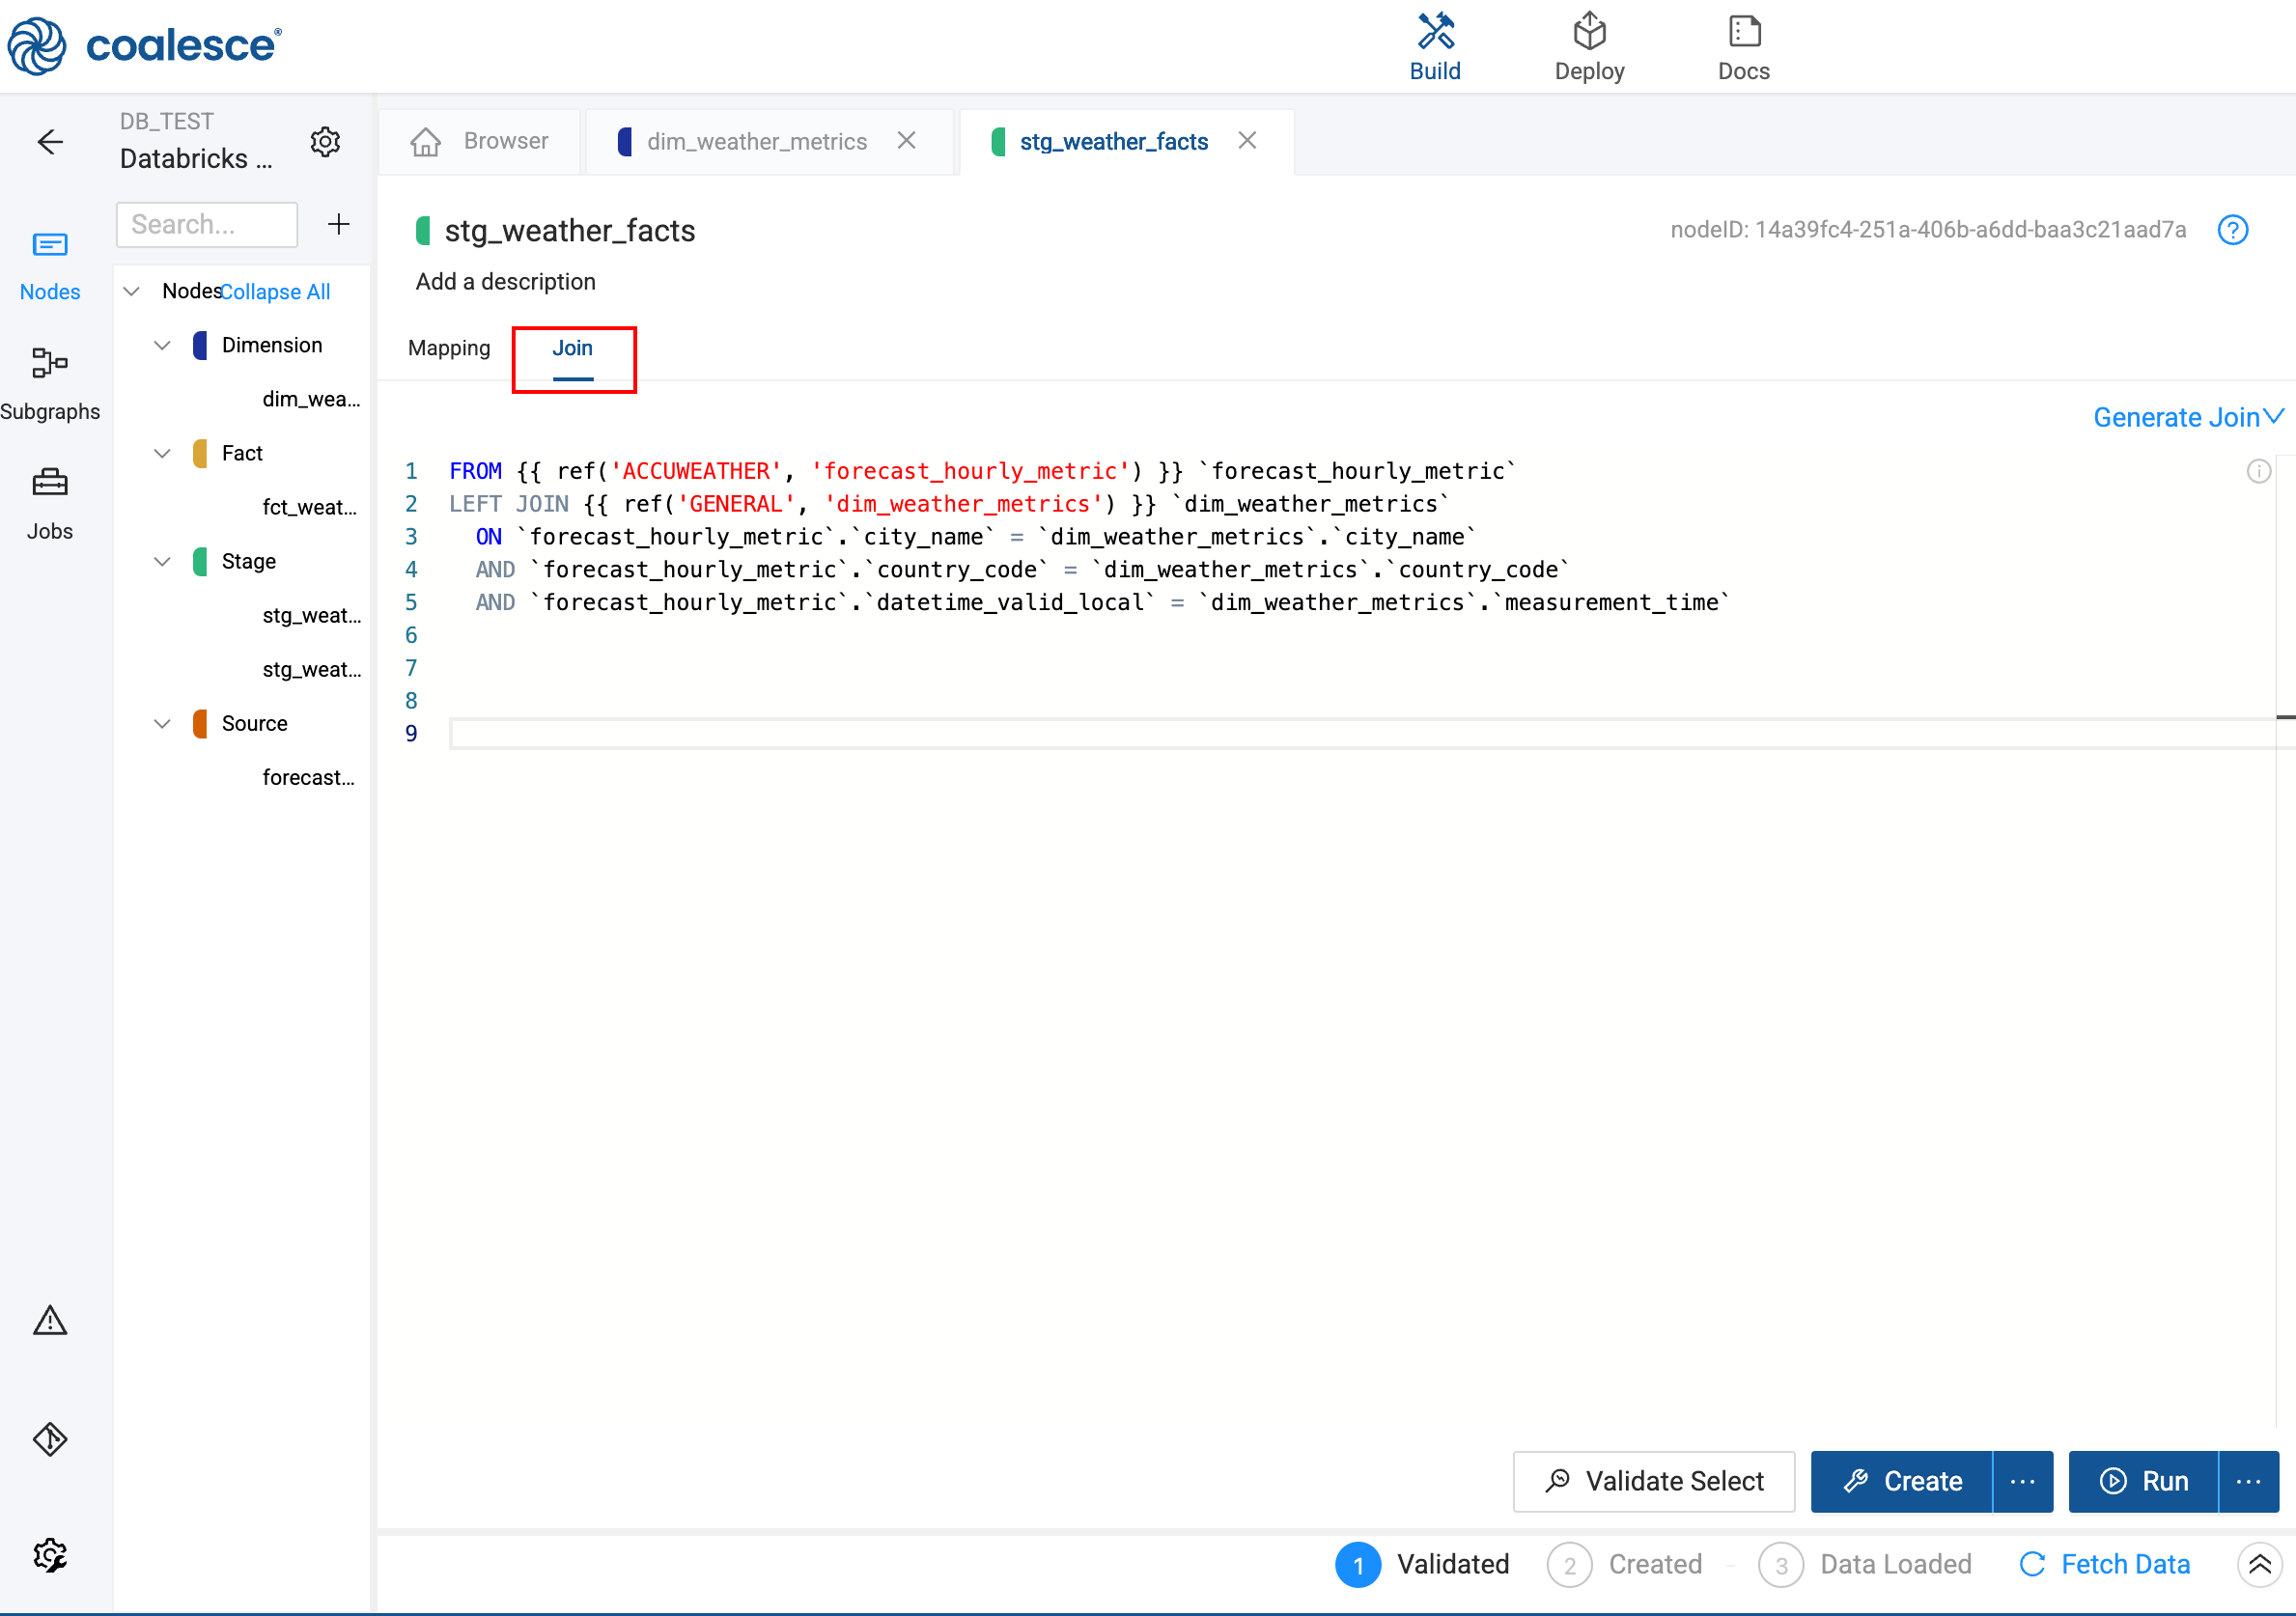Close the stg_weather_facts tab
Screen dimensions: 2296x1616
1247,141
